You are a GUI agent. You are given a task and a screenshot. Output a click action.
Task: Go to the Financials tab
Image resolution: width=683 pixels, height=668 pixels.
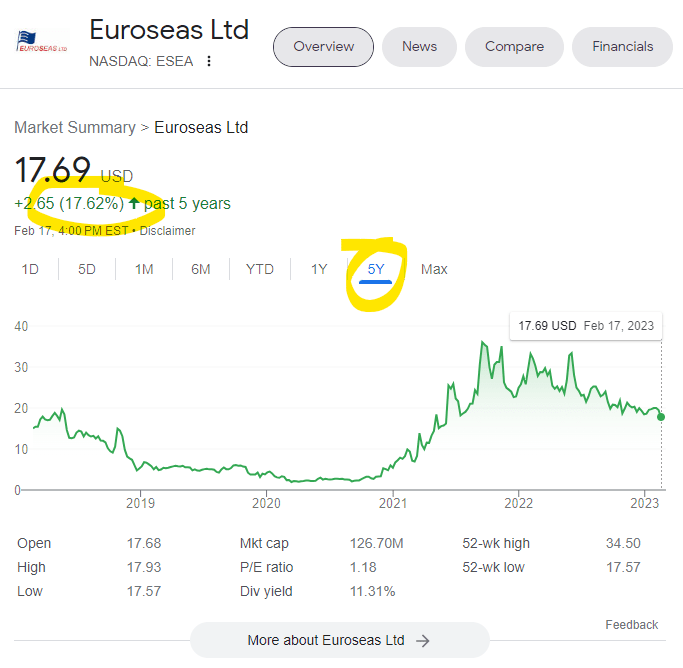[622, 47]
